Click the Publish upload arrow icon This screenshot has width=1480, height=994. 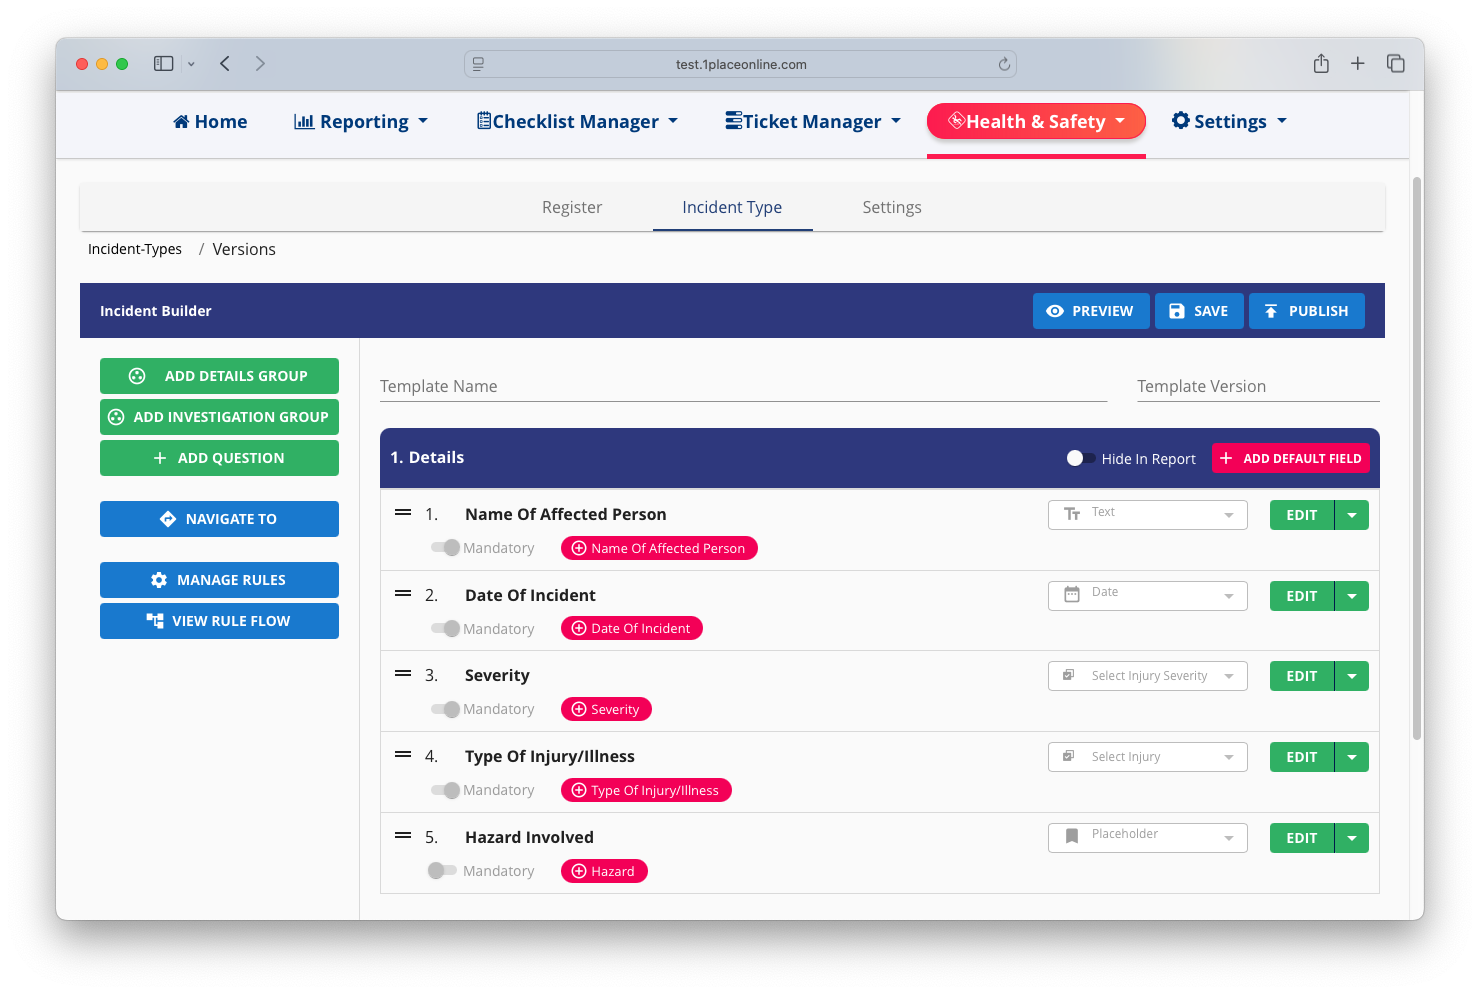coord(1270,311)
